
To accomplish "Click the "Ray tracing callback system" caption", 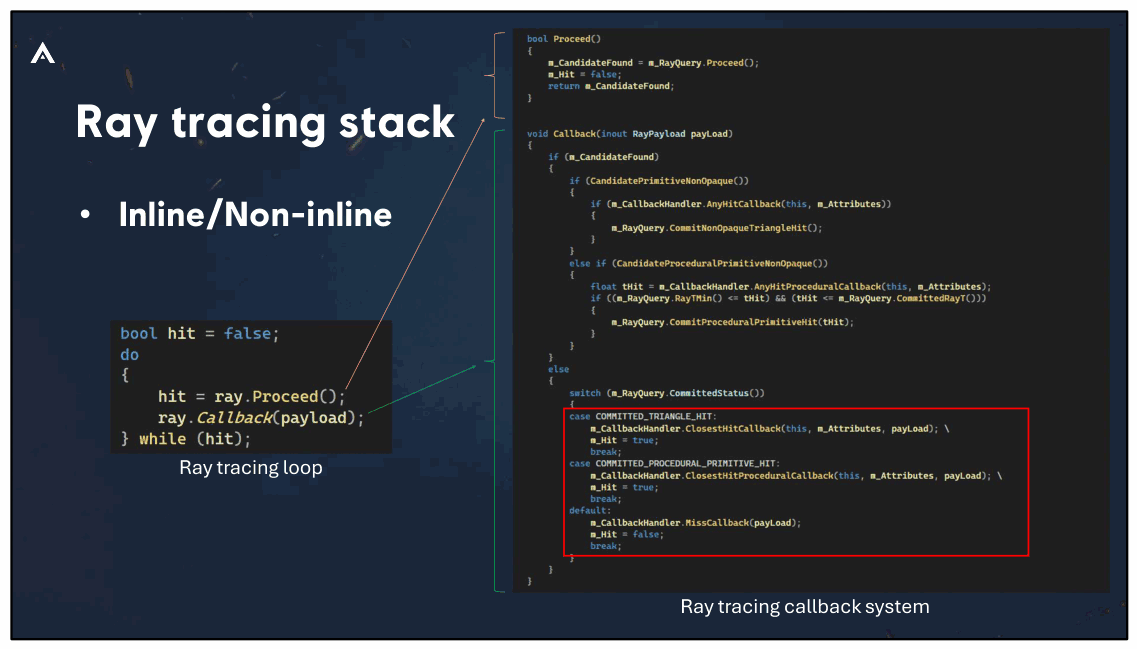I will pyautogui.click(x=805, y=607).
